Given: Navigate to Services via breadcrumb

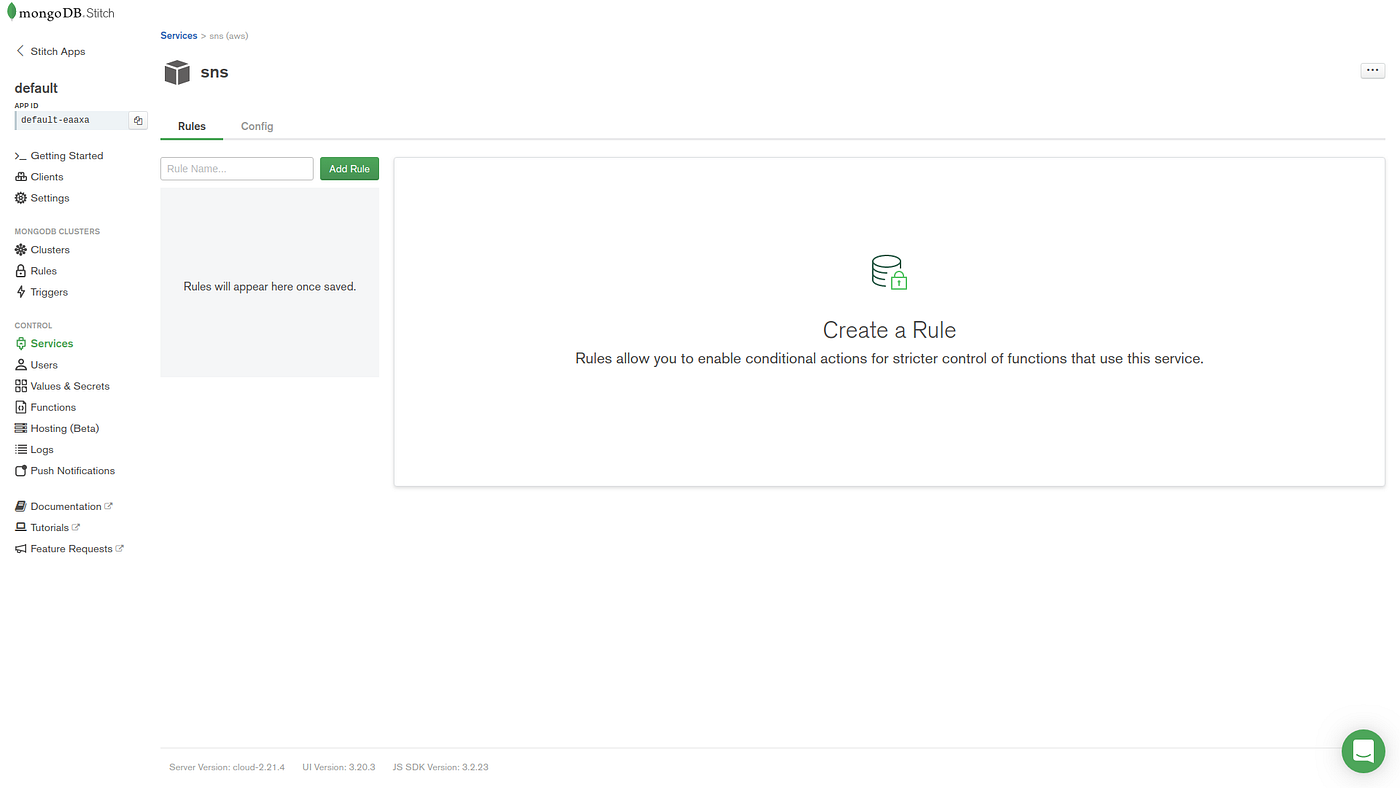Looking at the screenshot, I should coord(178,35).
